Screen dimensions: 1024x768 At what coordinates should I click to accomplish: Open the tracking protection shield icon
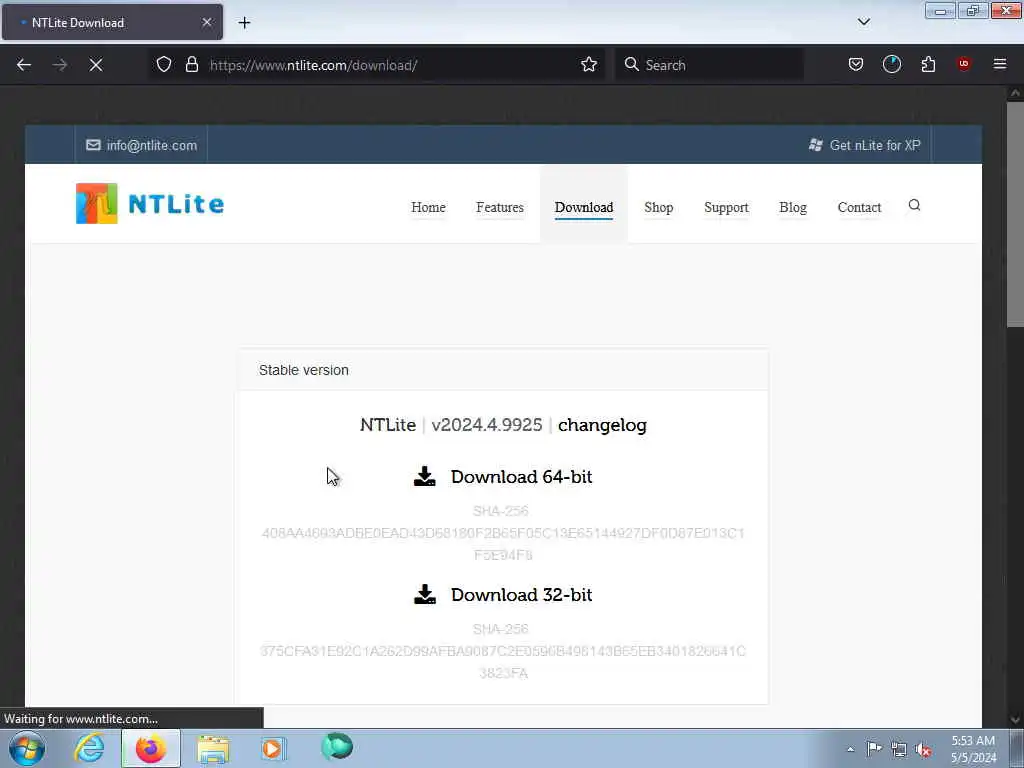164,64
